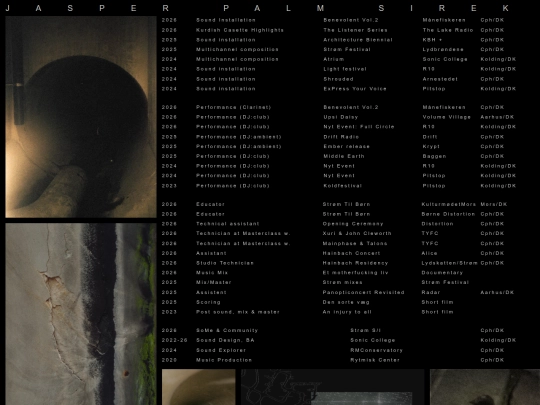Viewport: 540px width, 405px height.
Task: Click 'SoMe & Community' entry
Action: (227, 330)
